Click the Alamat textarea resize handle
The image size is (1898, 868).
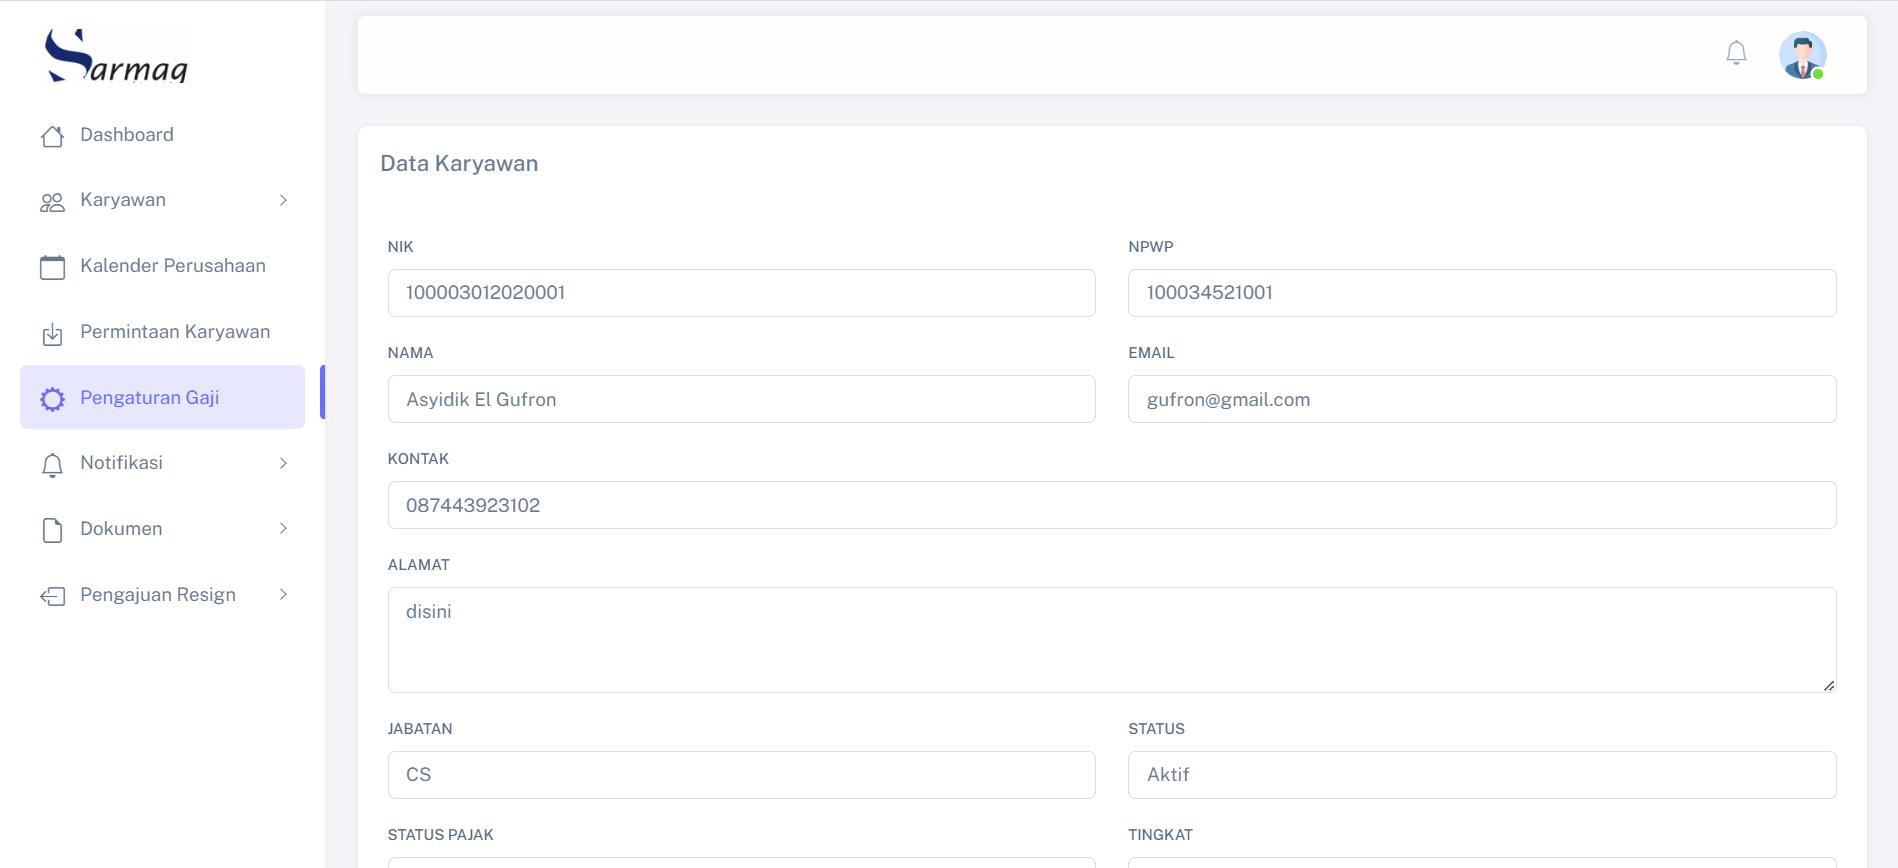coord(1829,685)
